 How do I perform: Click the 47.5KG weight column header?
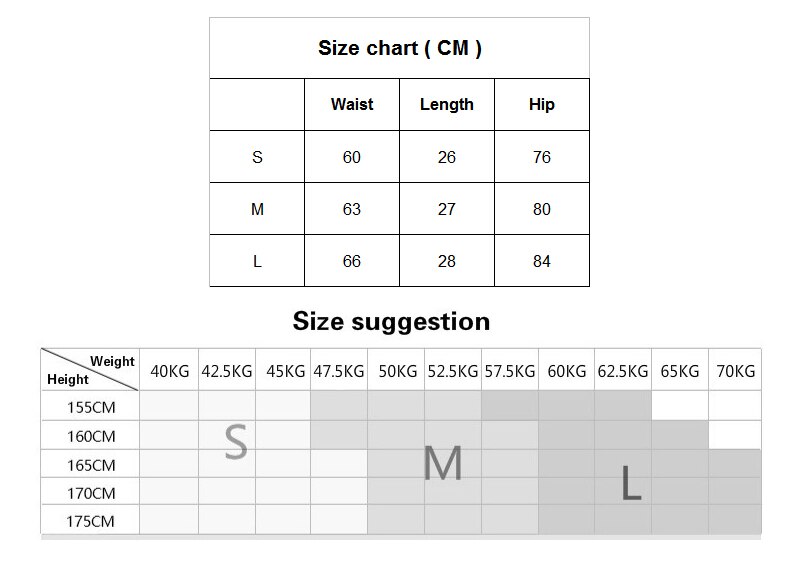coord(339,371)
